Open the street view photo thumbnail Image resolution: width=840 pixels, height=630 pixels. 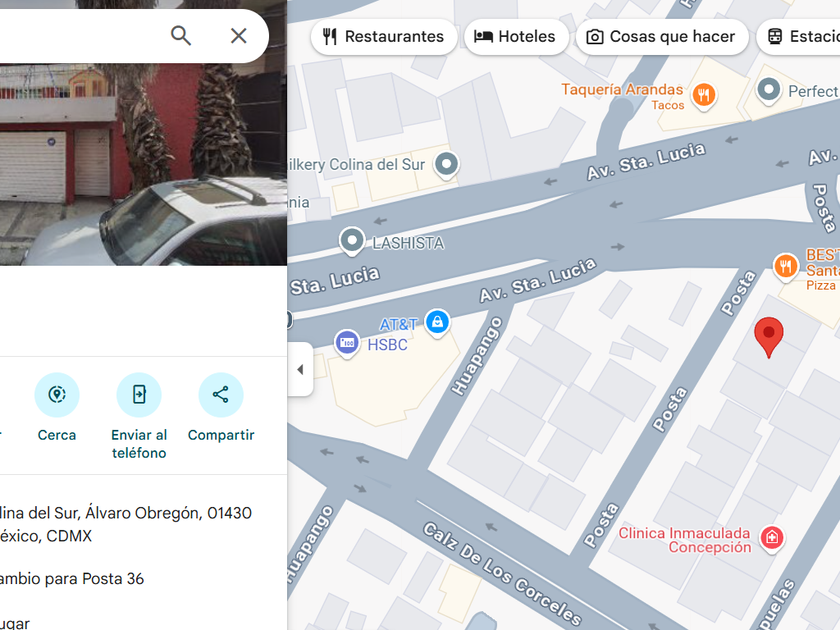click(x=144, y=164)
